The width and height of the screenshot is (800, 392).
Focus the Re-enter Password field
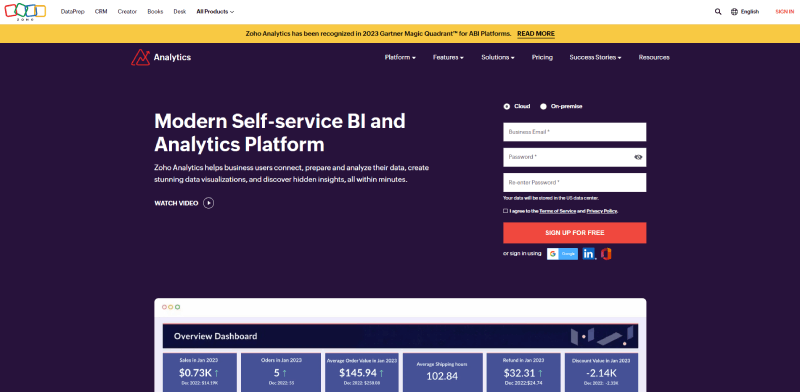(574, 182)
